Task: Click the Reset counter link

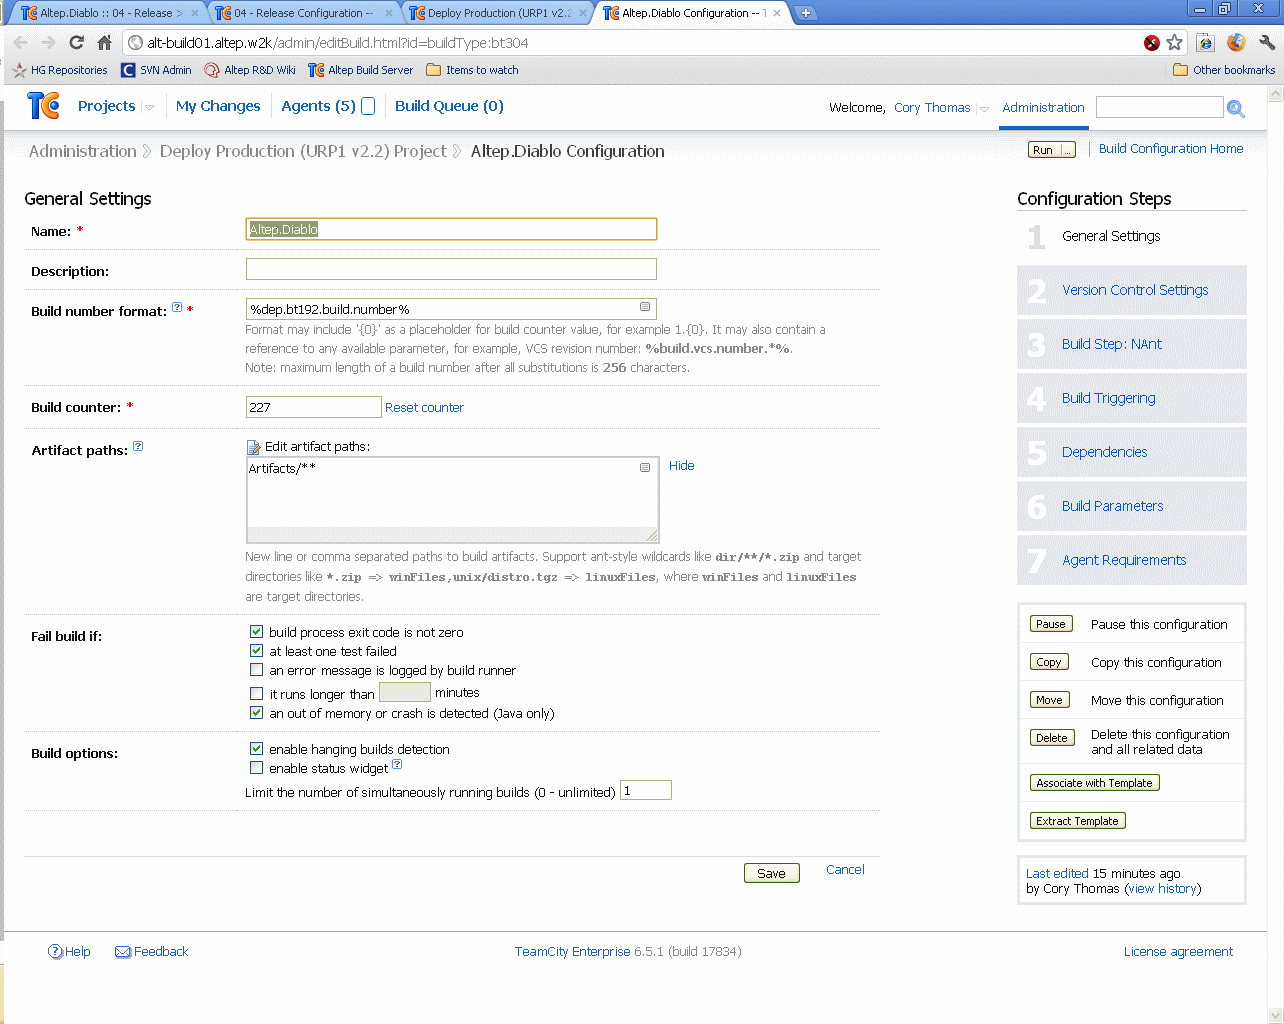Action: (x=424, y=407)
